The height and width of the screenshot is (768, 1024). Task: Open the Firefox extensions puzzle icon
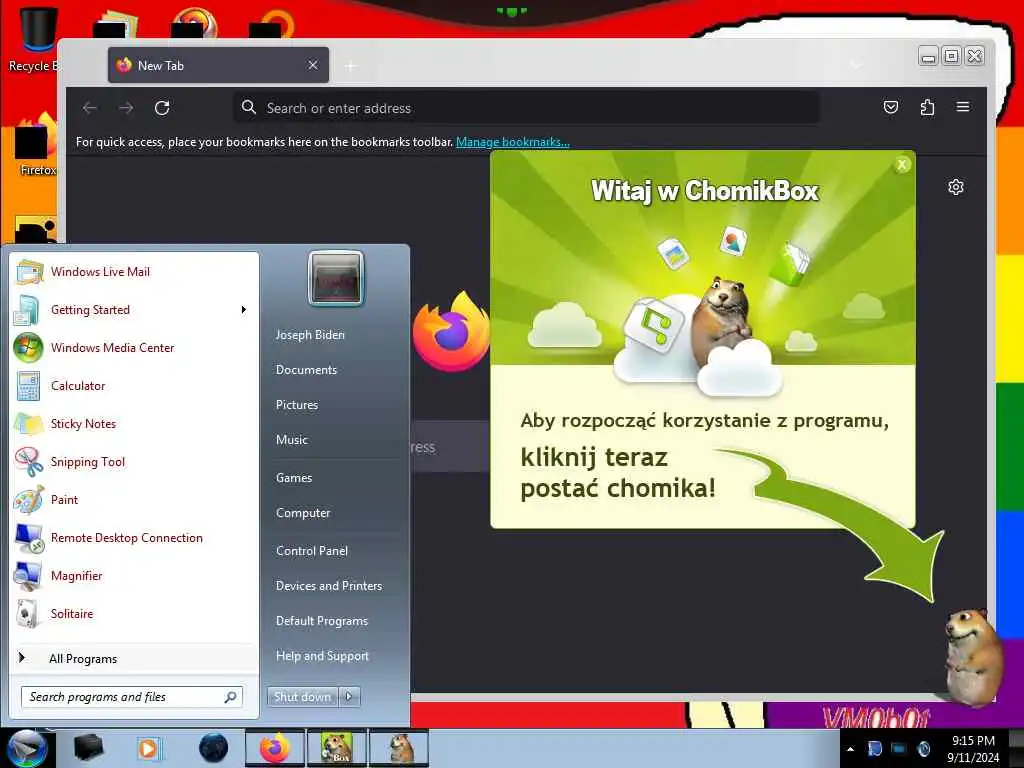927,107
